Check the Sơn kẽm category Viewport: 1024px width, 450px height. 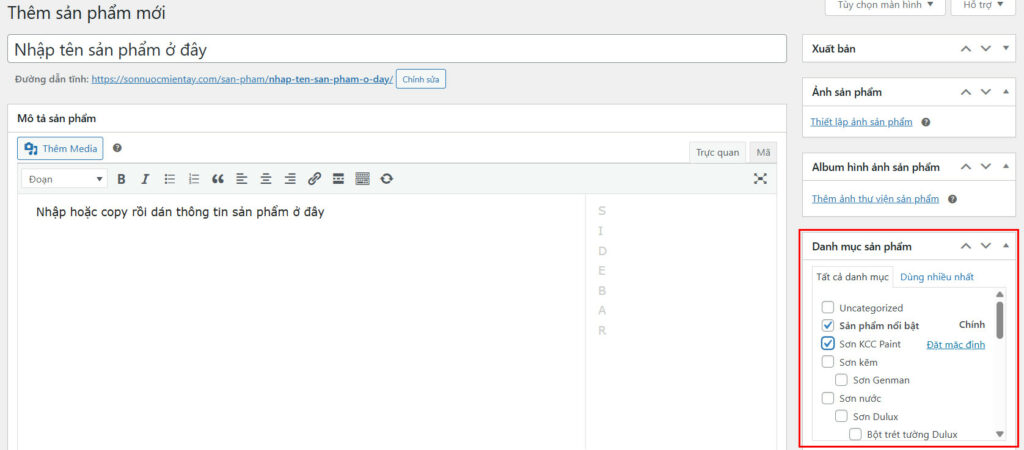[828, 362]
